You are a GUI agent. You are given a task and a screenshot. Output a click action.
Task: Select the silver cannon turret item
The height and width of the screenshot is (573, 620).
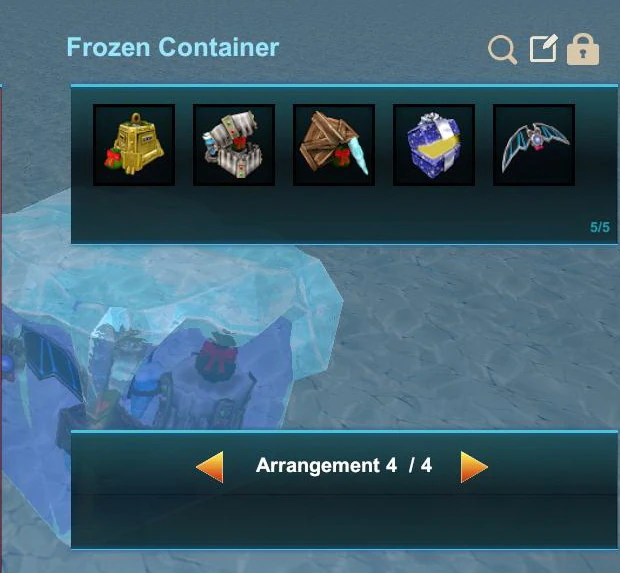(234, 145)
